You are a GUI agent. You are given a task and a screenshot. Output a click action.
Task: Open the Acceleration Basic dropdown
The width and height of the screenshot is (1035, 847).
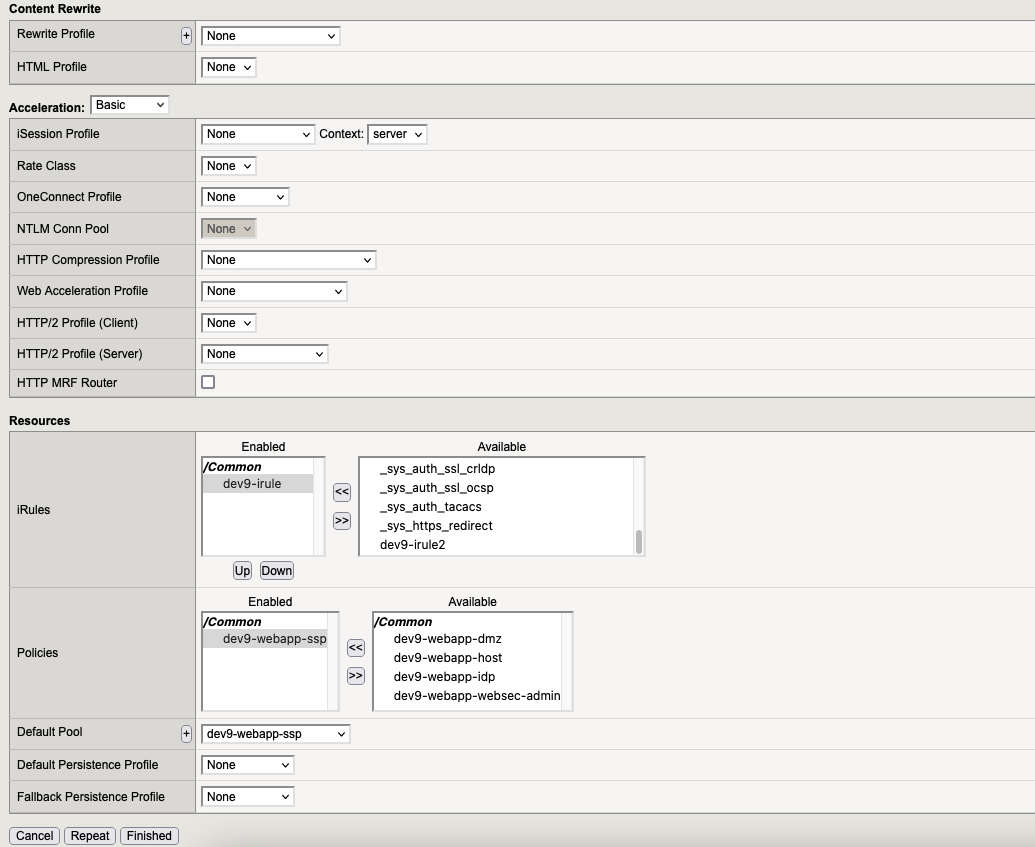[130, 105]
